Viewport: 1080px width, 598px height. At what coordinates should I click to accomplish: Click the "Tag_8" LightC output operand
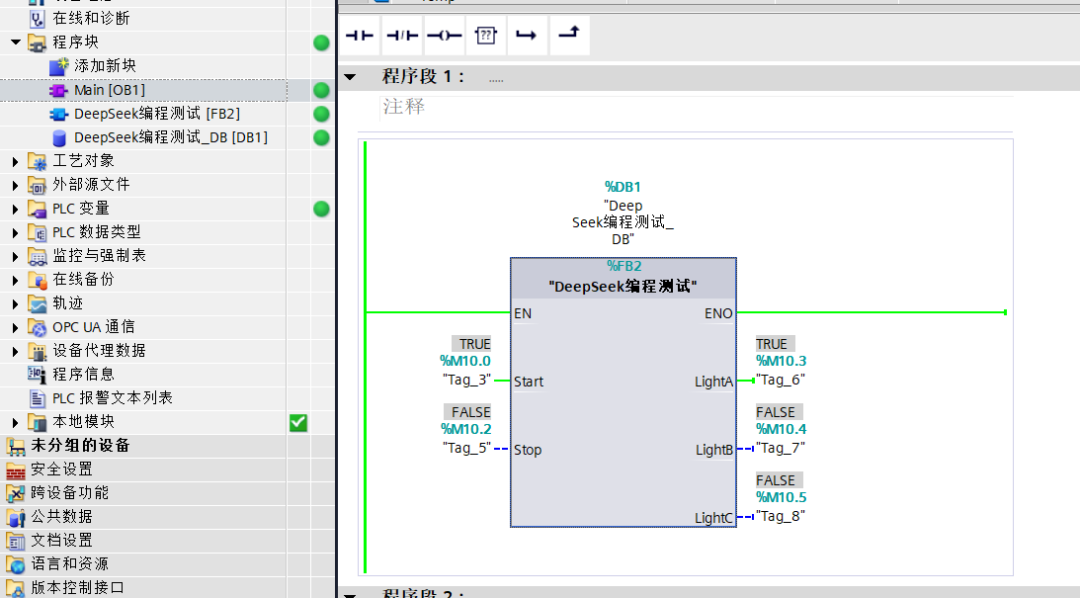point(780,516)
